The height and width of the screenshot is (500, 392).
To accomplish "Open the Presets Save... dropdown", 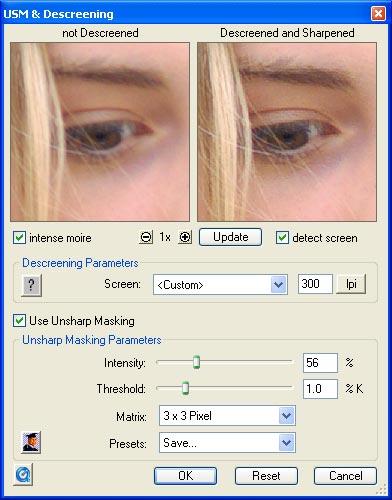I will (x=227, y=443).
